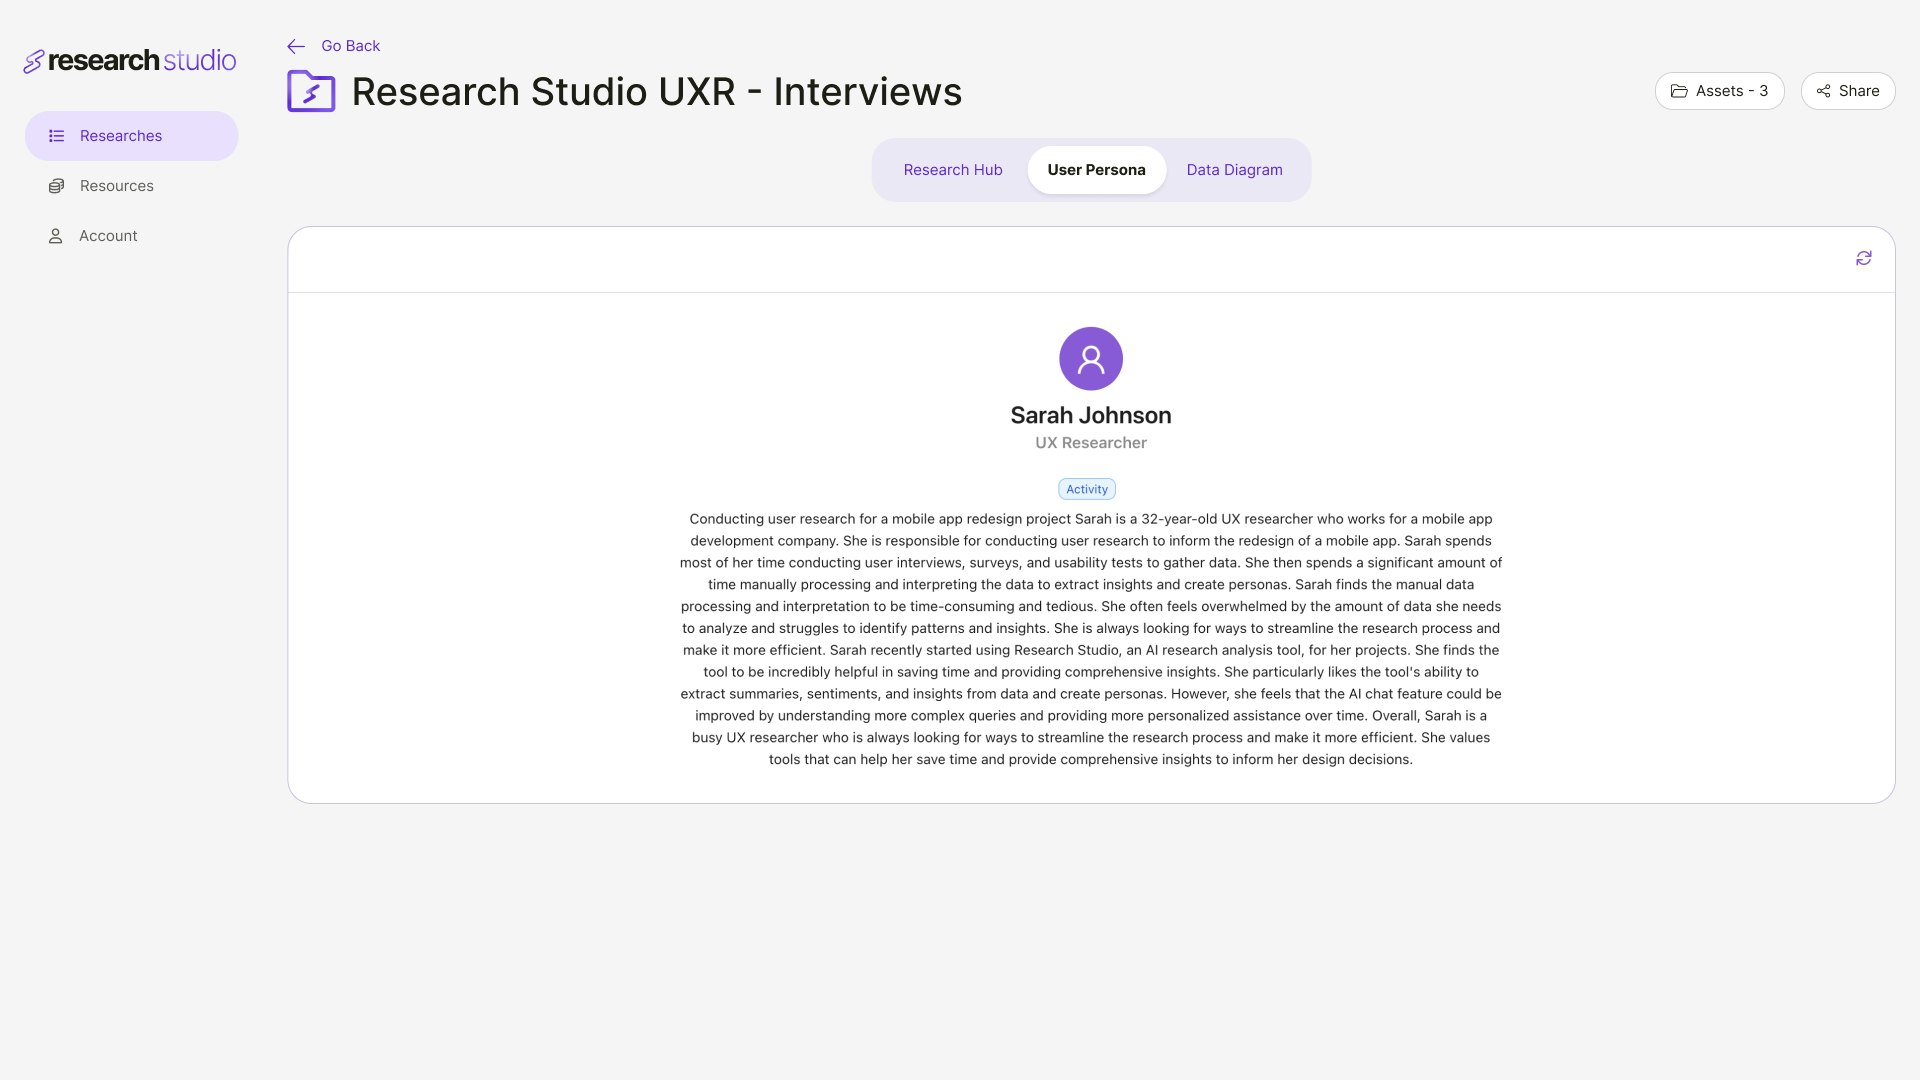Image resolution: width=1920 pixels, height=1080 pixels.
Task: Click the Activity tag badge
Action: coord(1087,489)
